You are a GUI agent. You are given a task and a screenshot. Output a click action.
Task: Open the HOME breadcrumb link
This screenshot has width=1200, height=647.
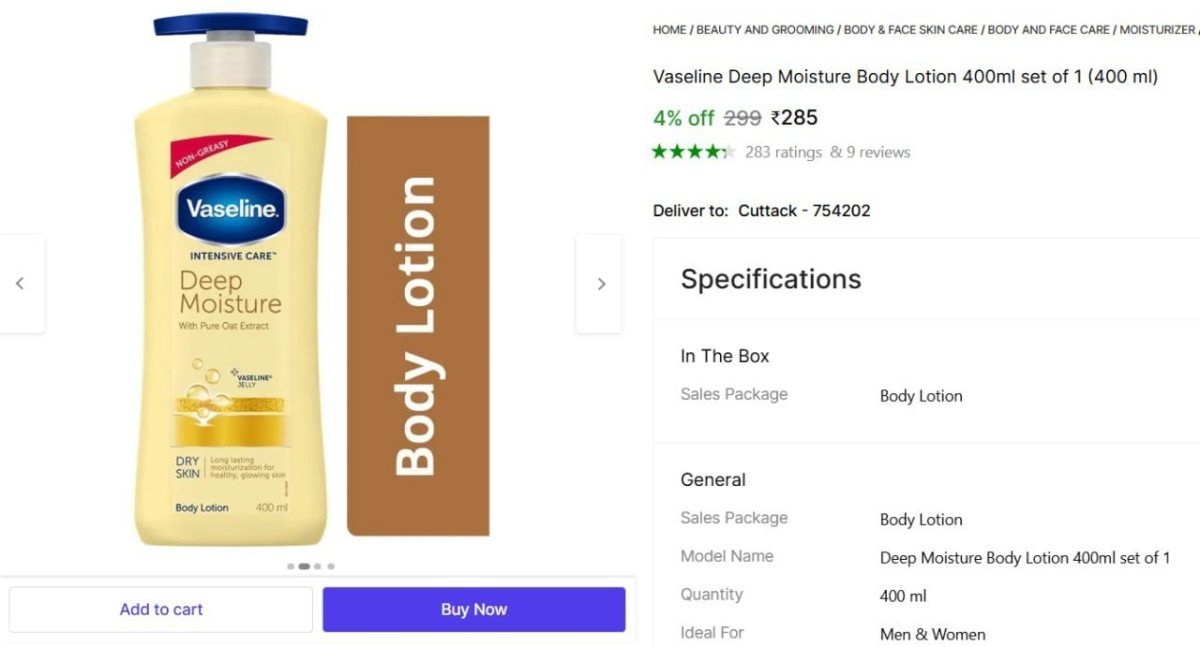click(668, 29)
